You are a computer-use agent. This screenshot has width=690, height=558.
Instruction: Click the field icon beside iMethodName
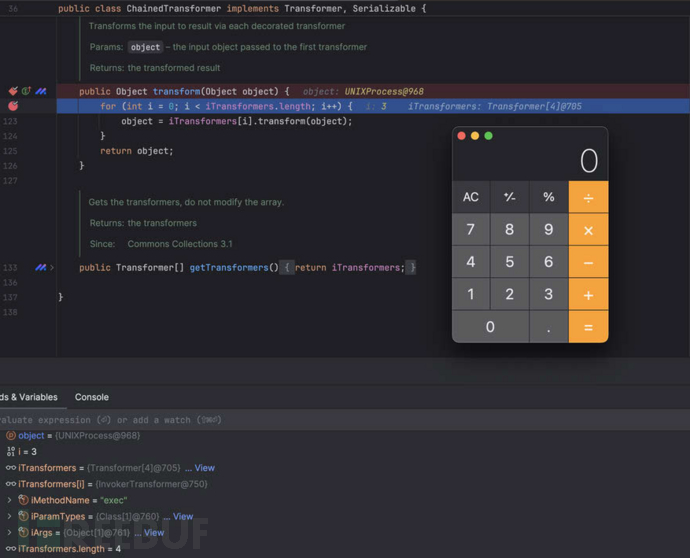pyautogui.click(x=23, y=500)
